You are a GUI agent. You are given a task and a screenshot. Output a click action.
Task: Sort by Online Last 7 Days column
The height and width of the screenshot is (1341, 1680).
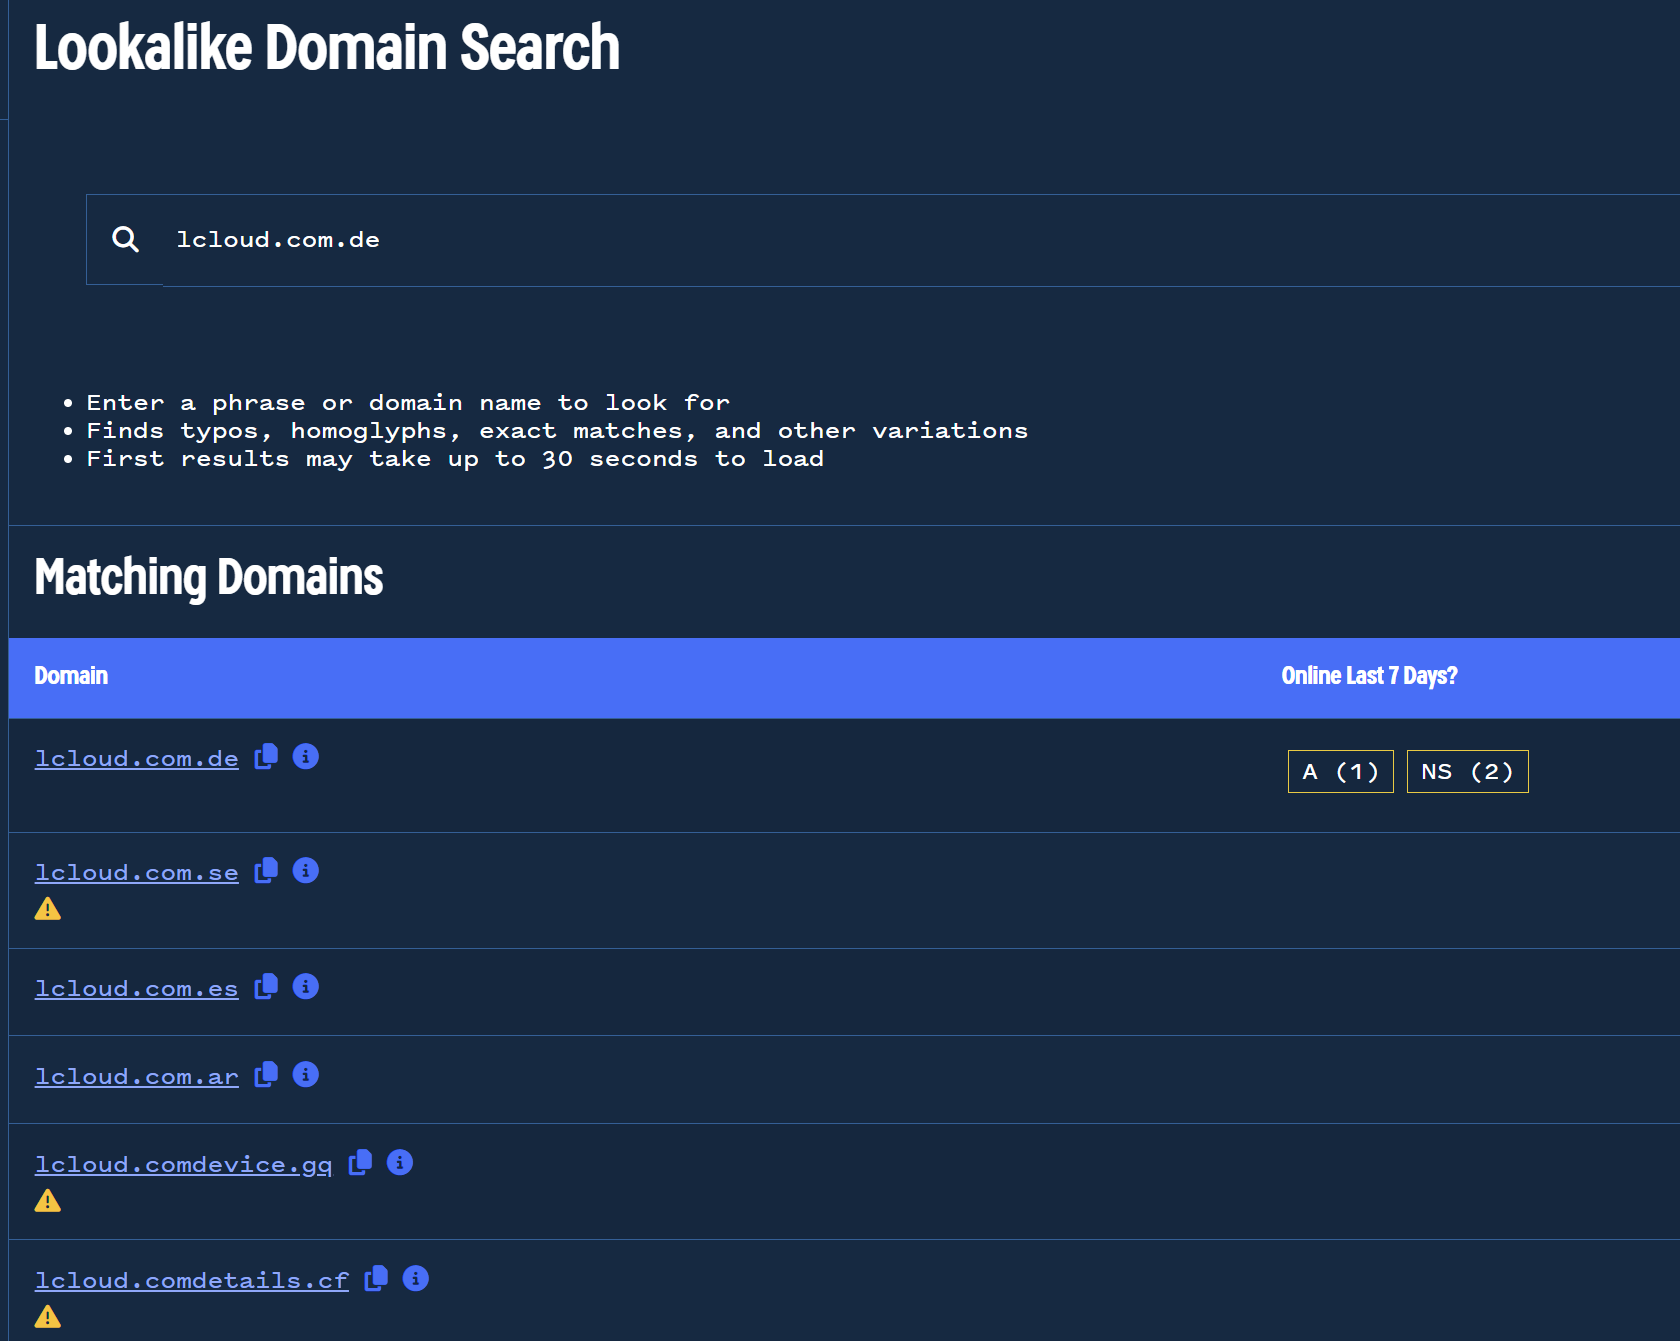1370,676
